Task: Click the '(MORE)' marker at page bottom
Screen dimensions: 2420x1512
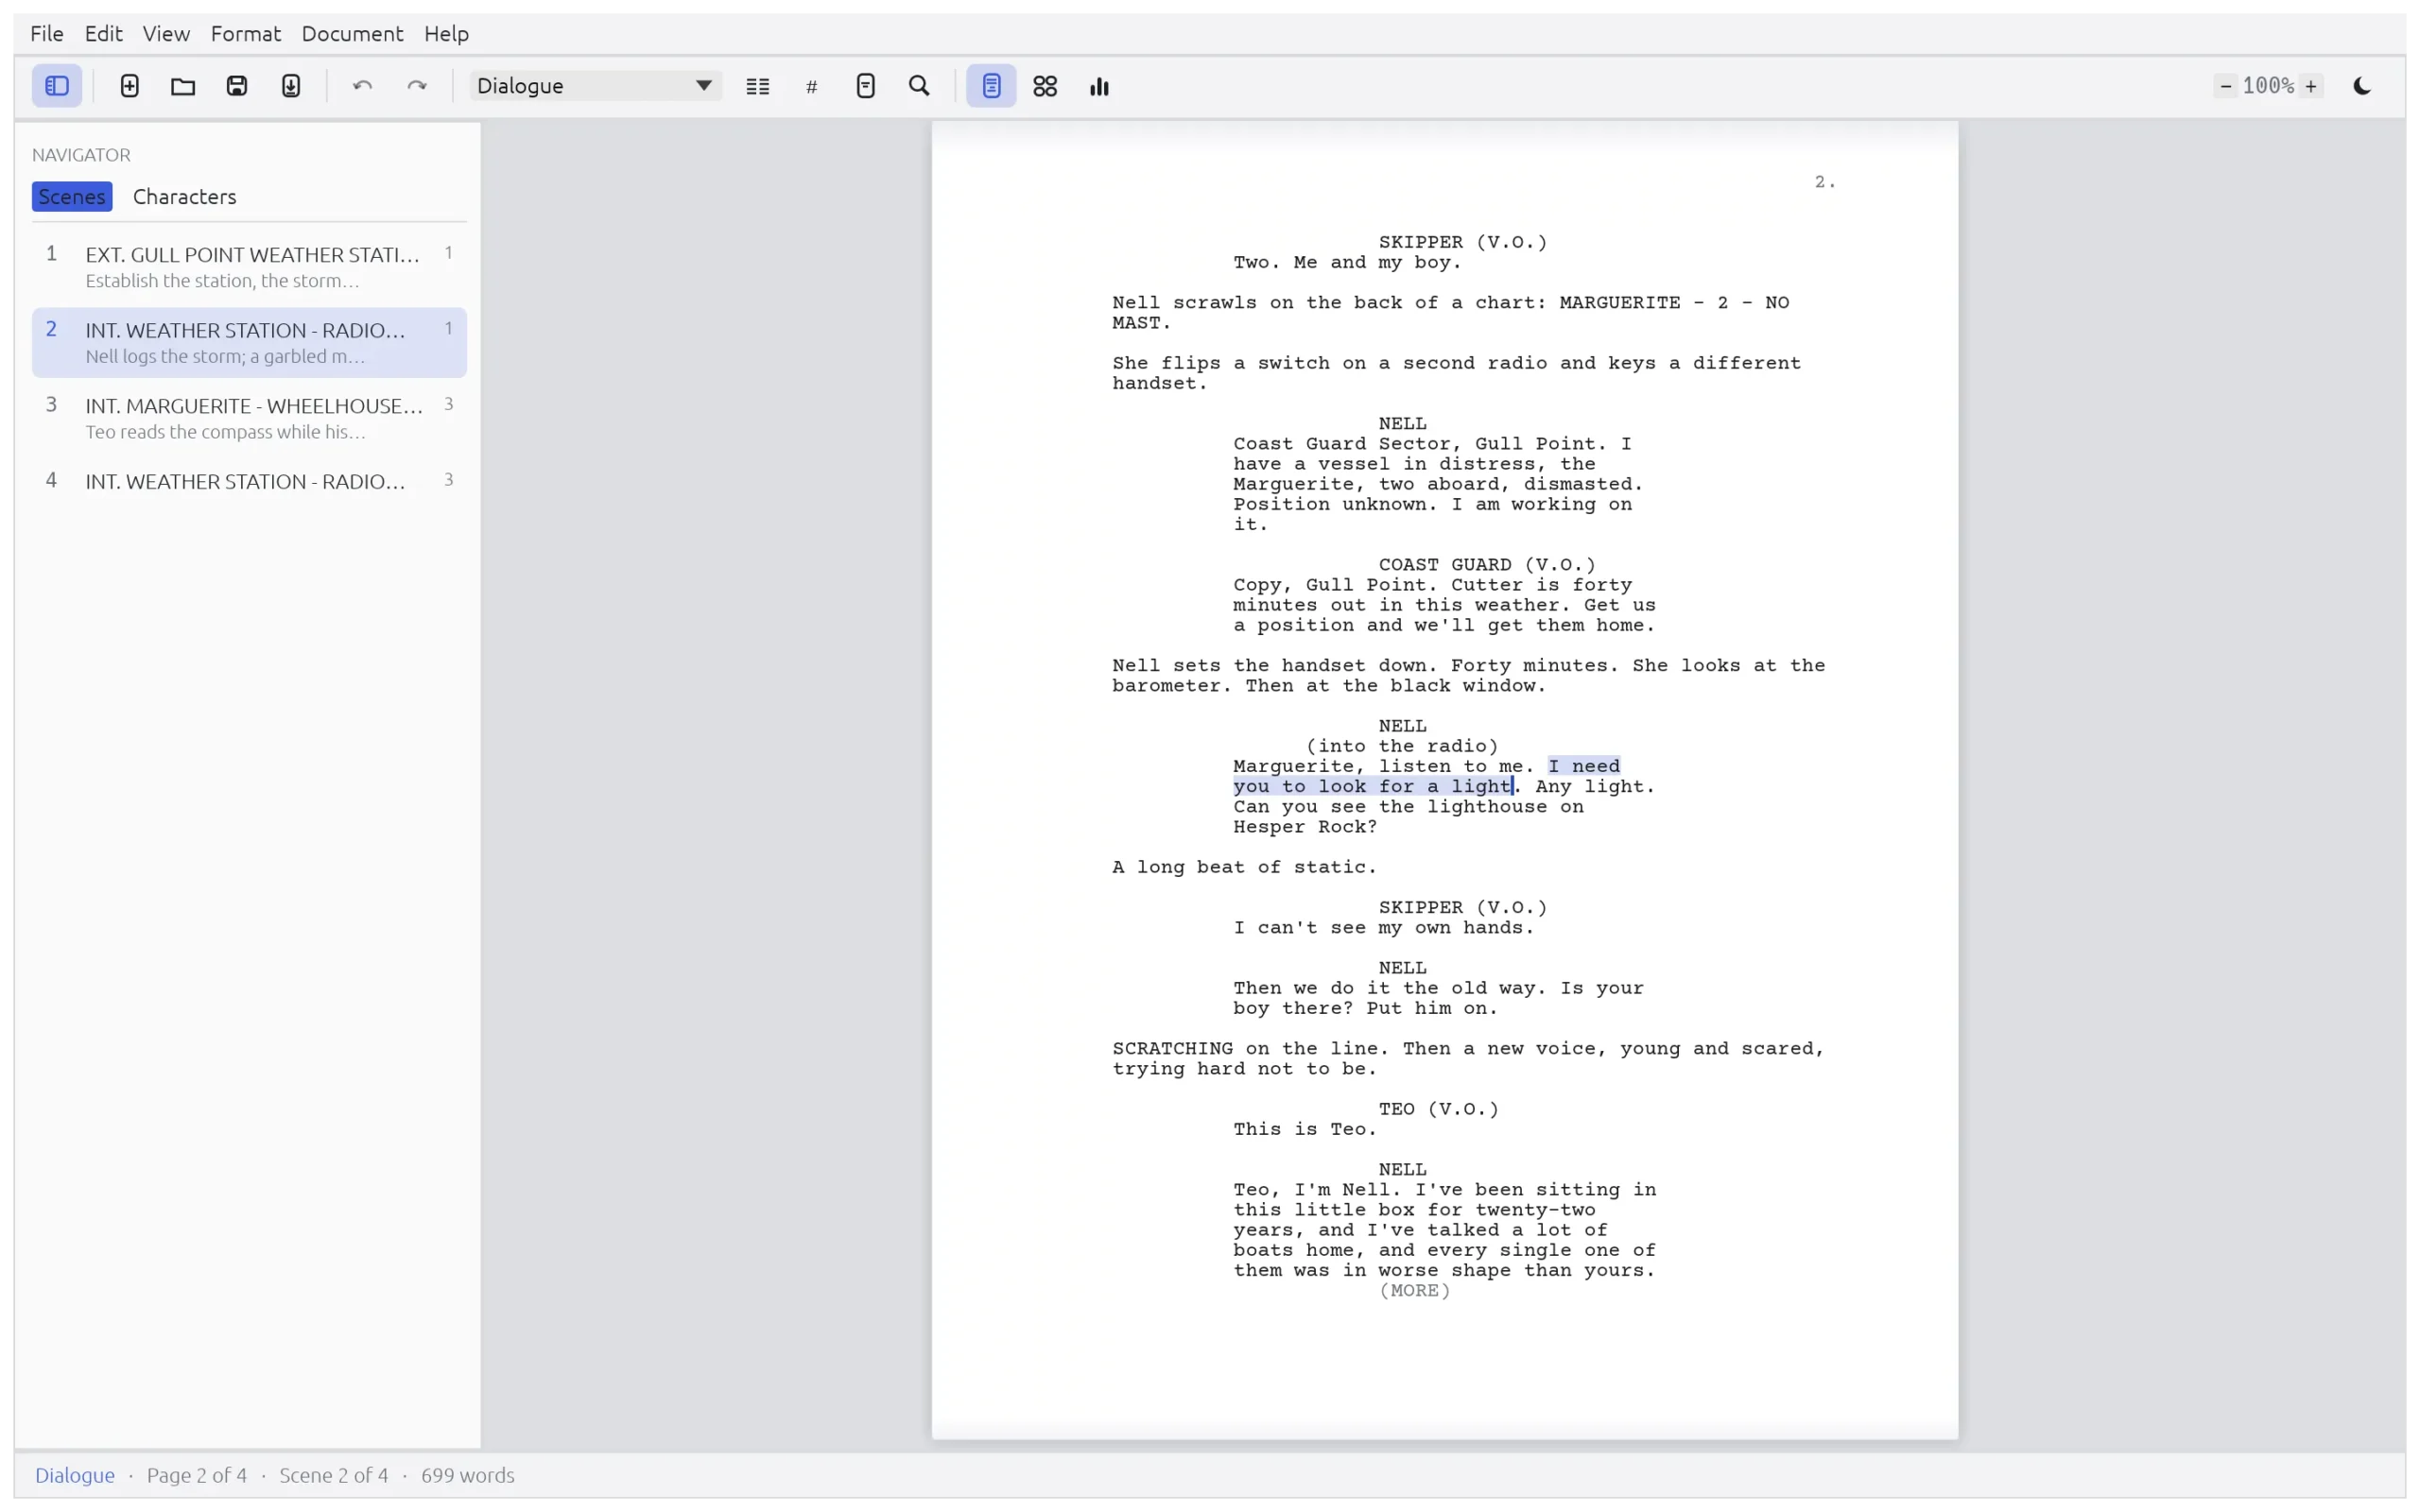Action: [1414, 1291]
